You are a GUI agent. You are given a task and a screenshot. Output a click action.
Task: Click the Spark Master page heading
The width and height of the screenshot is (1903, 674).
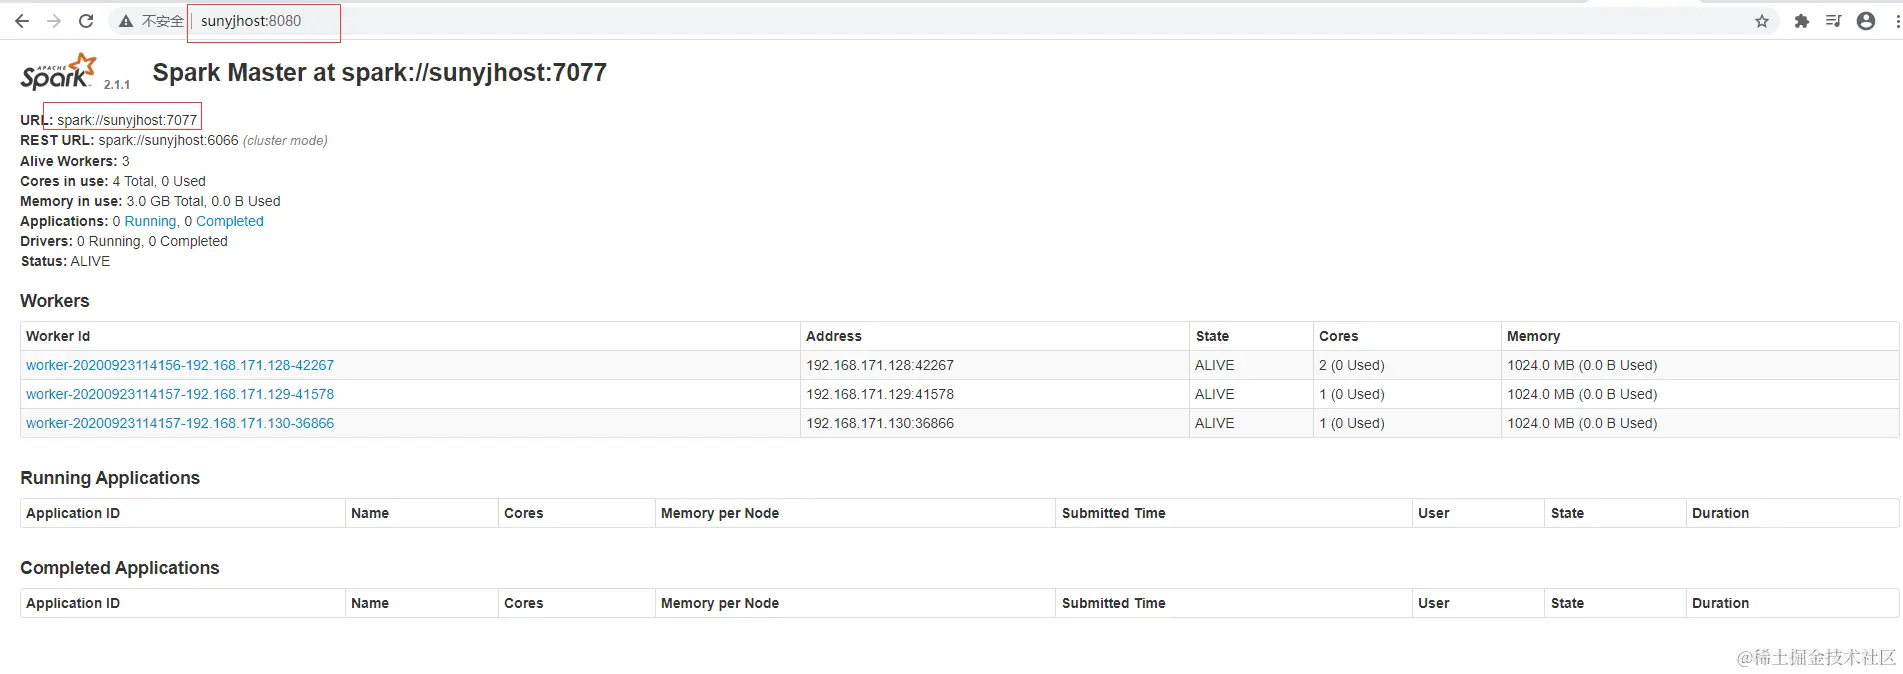pyautogui.click(x=379, y=72)
